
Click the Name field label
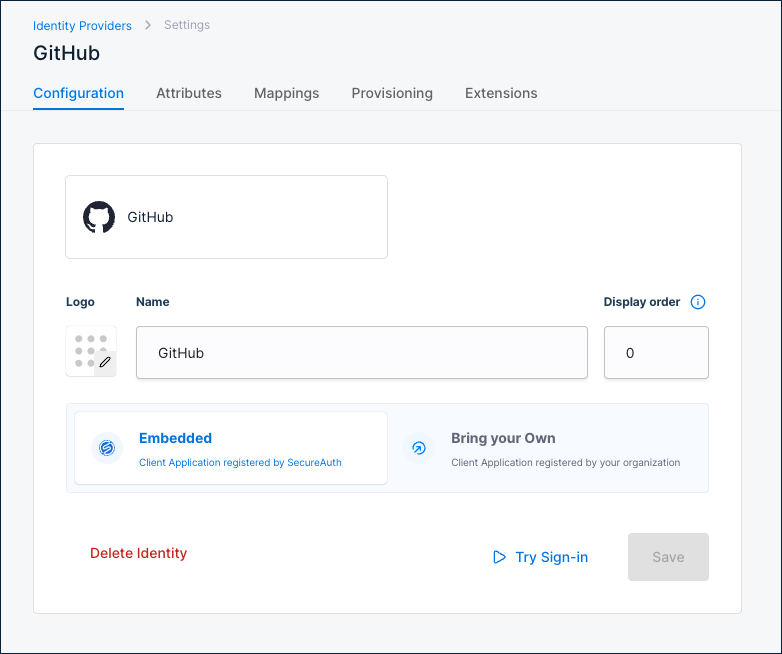153,302
